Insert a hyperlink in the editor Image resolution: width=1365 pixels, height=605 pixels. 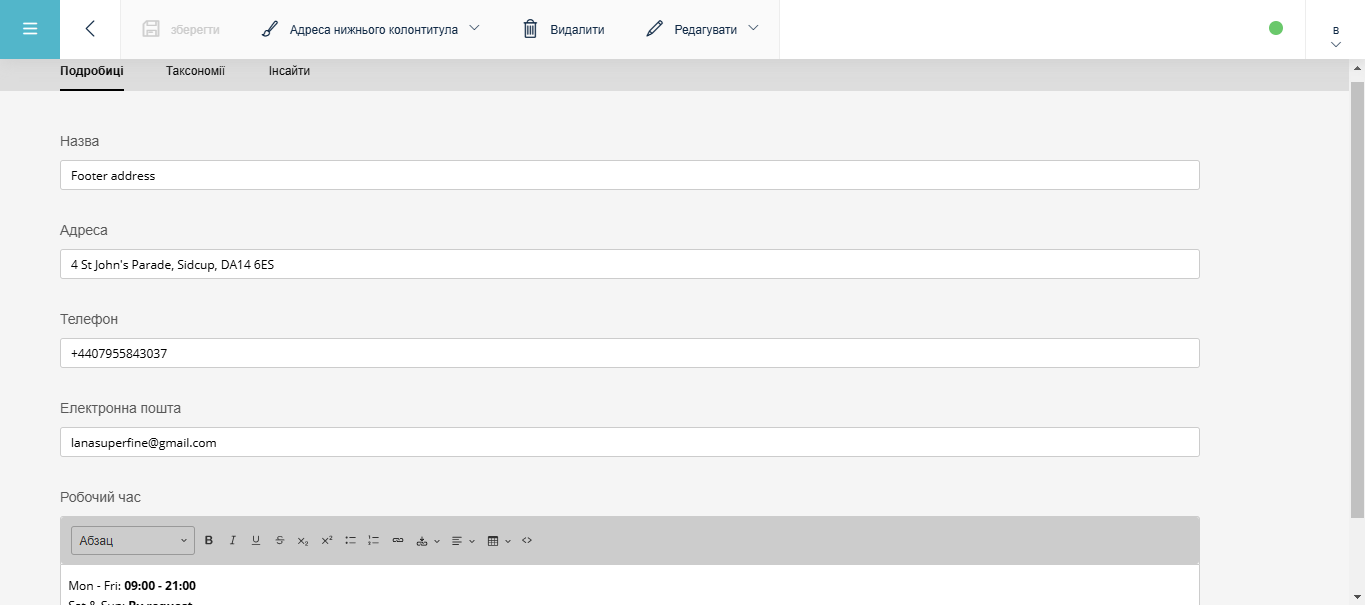[398, 540]
